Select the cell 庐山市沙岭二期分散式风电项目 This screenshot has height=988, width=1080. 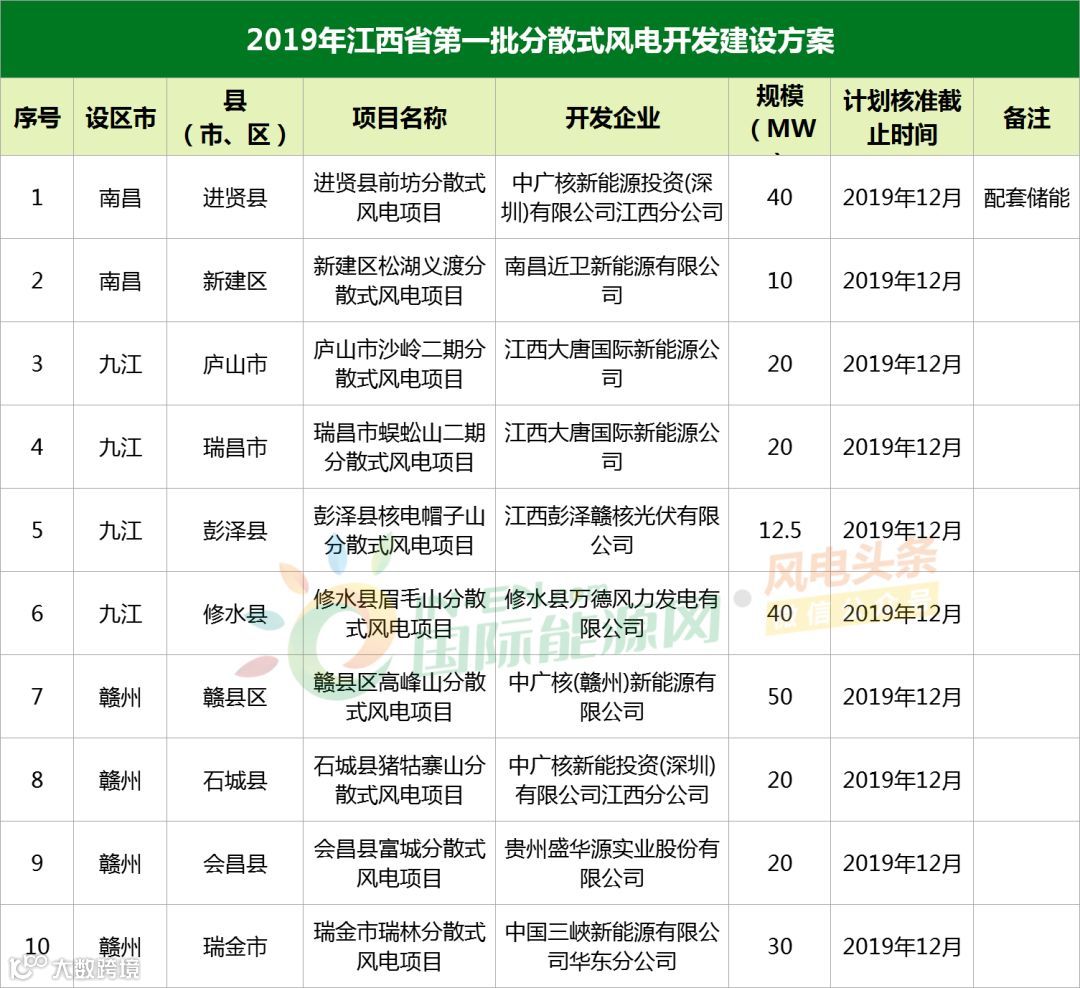tap(399, 364)
